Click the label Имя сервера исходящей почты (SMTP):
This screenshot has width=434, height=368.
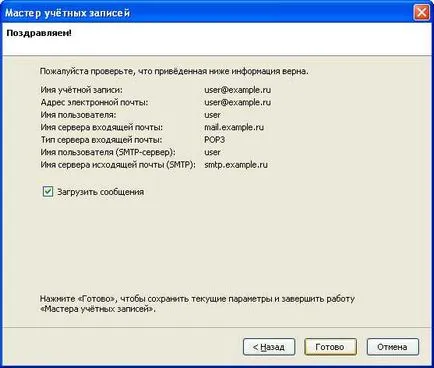tap(118, 165)
